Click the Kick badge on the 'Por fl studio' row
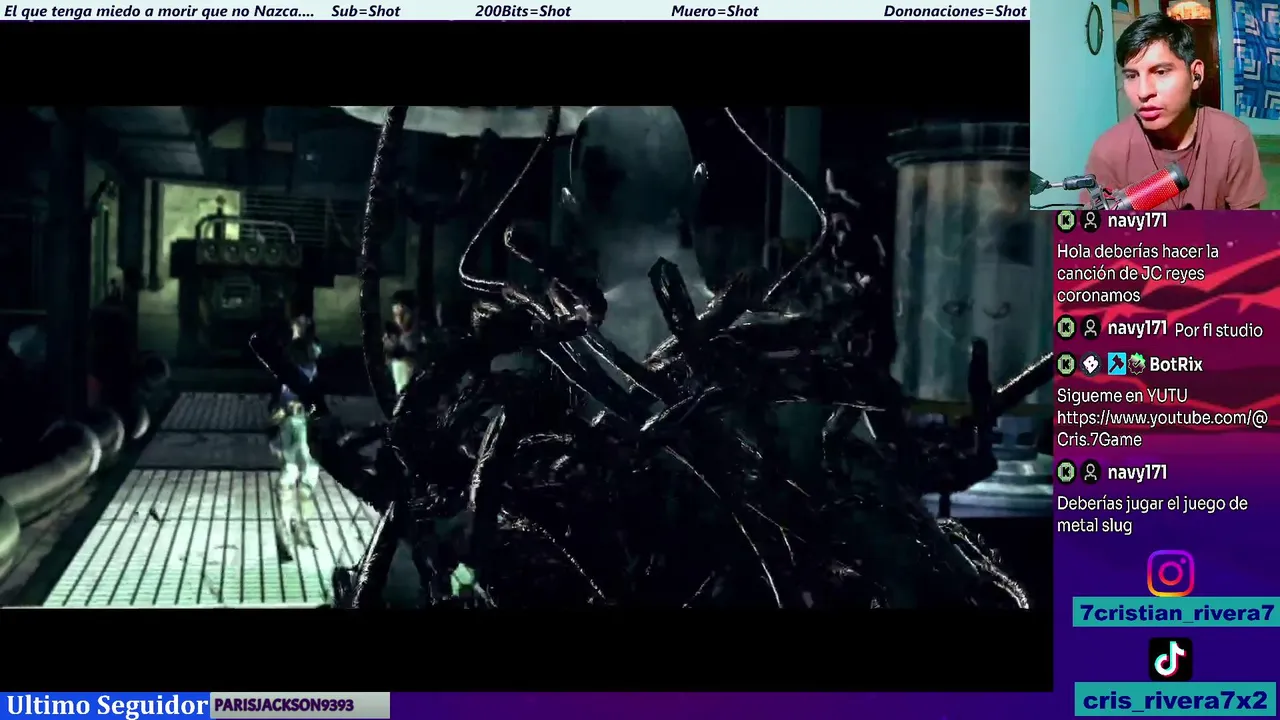1280x720 pixels. (x=1066, y=328)
